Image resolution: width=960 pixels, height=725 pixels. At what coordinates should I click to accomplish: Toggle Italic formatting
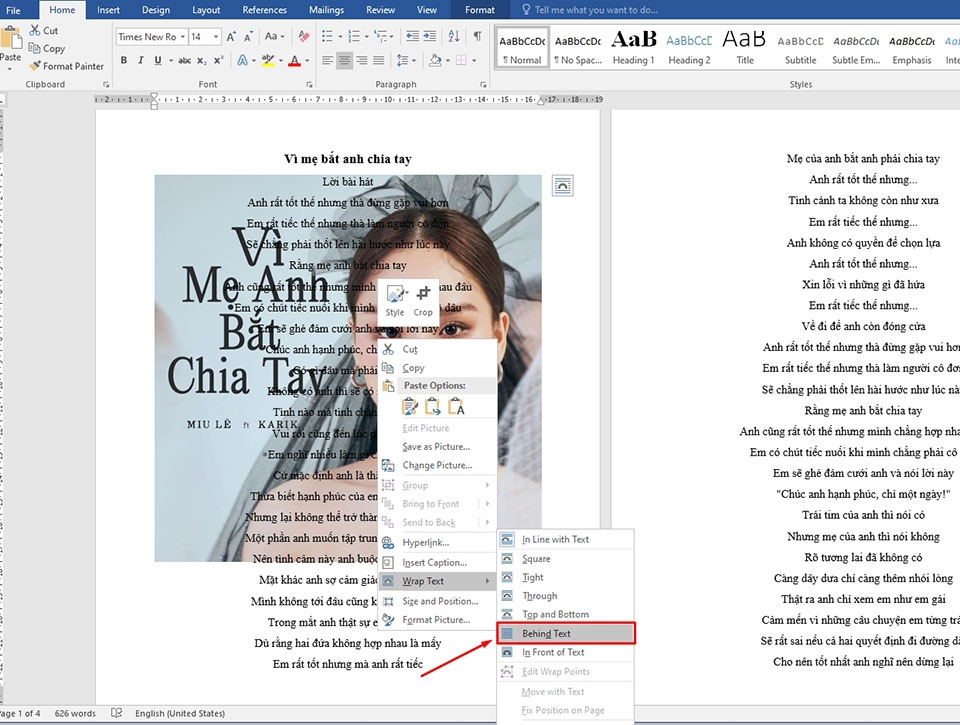[141, 60]
